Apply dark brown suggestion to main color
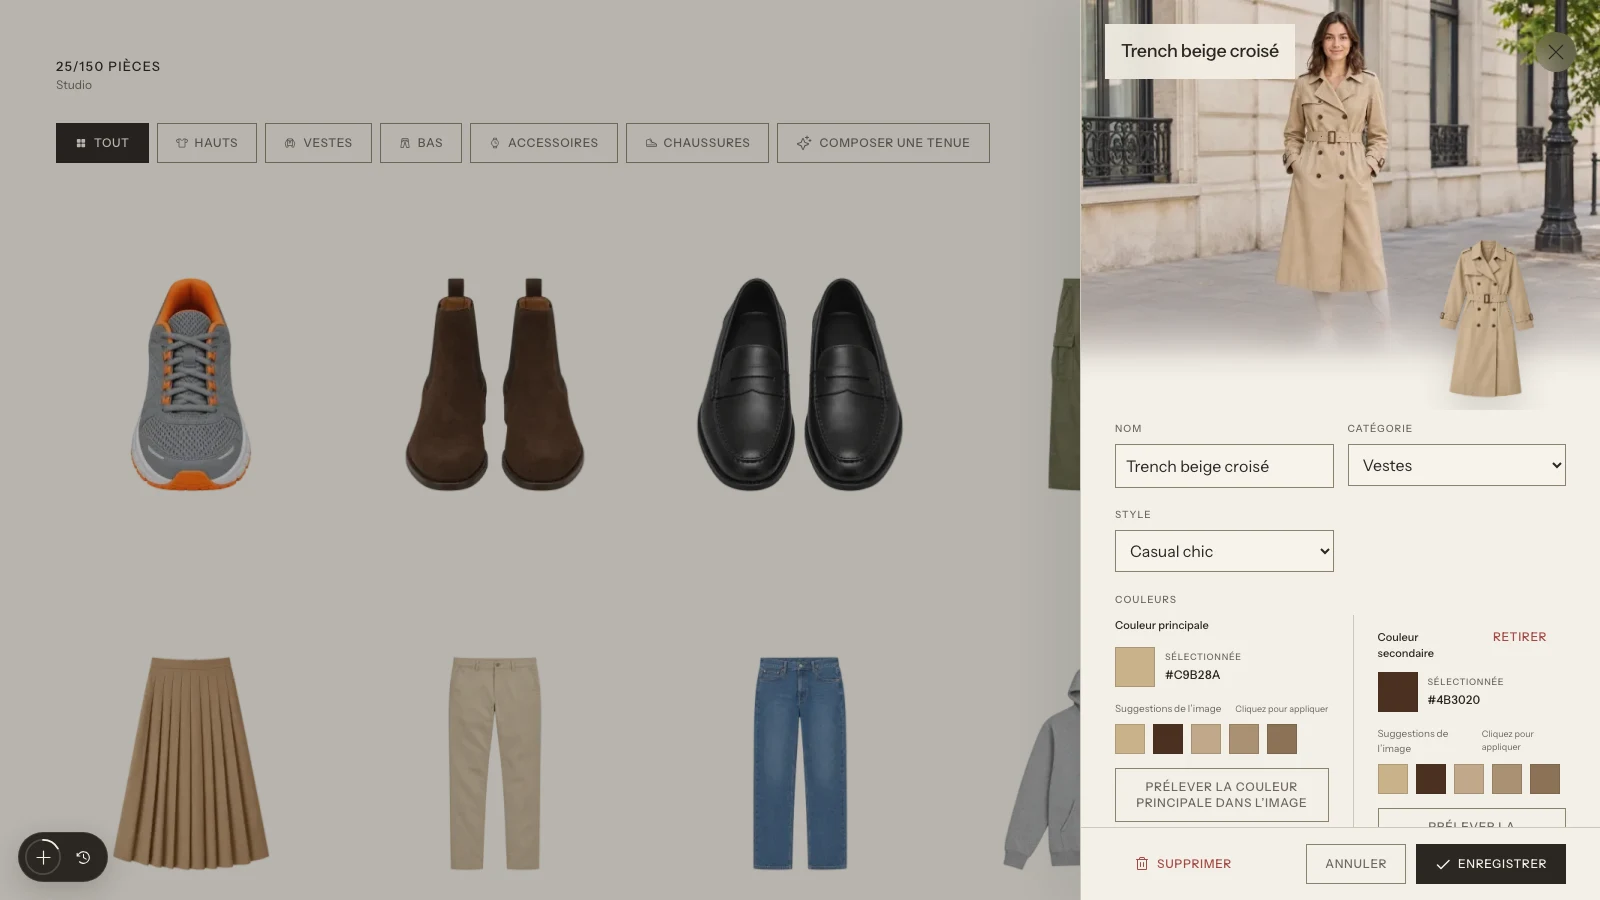 tap(1168, 739)
